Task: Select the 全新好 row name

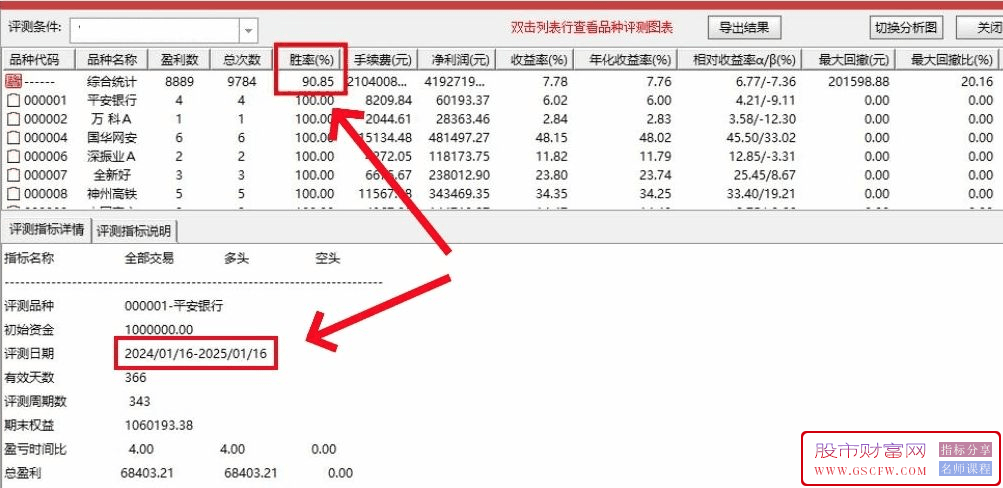Action: pos(112,175)
